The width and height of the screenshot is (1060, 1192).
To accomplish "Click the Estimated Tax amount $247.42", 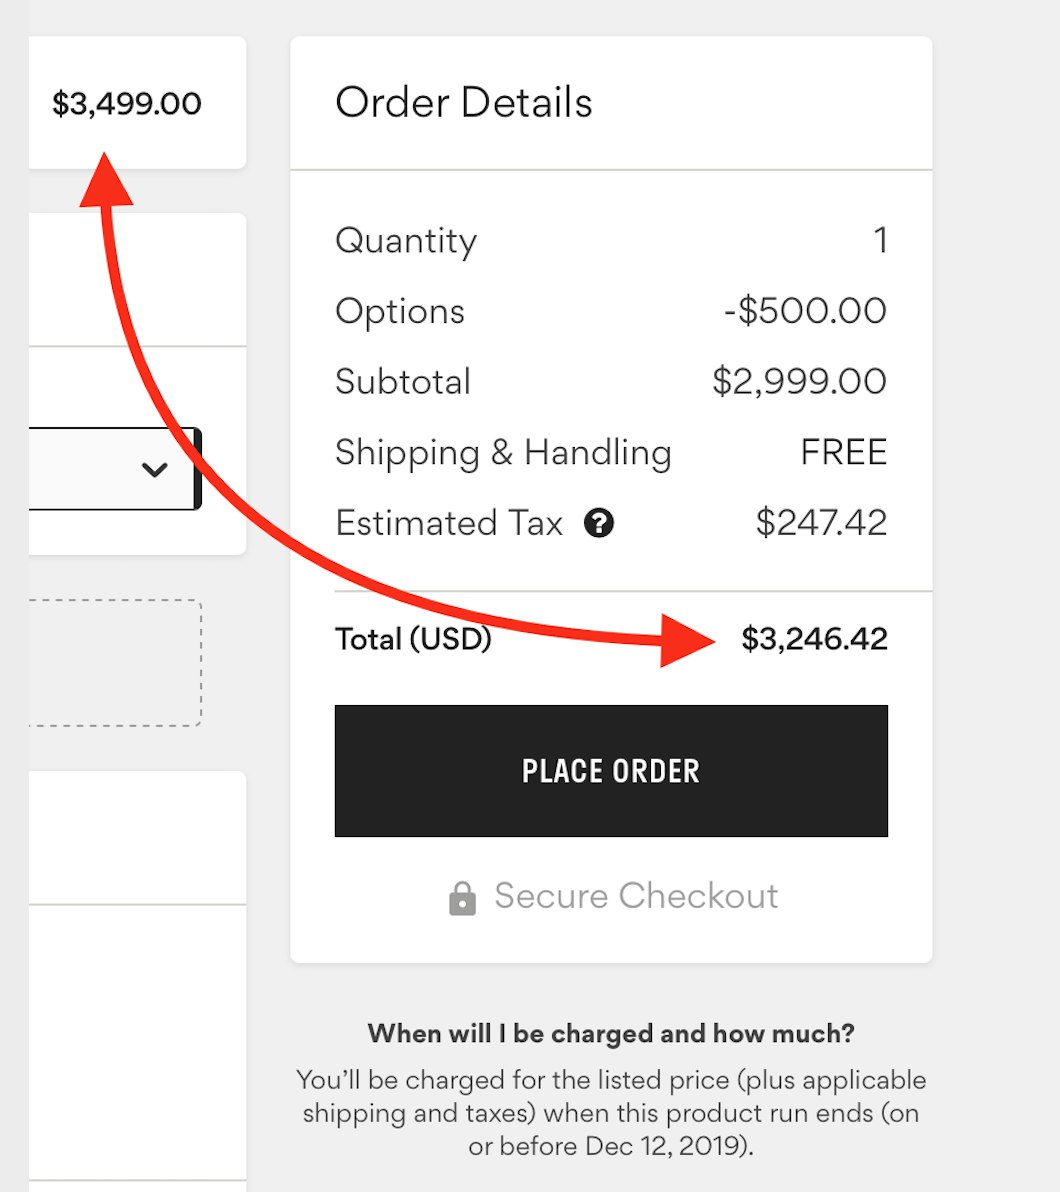I will (821, 523).
